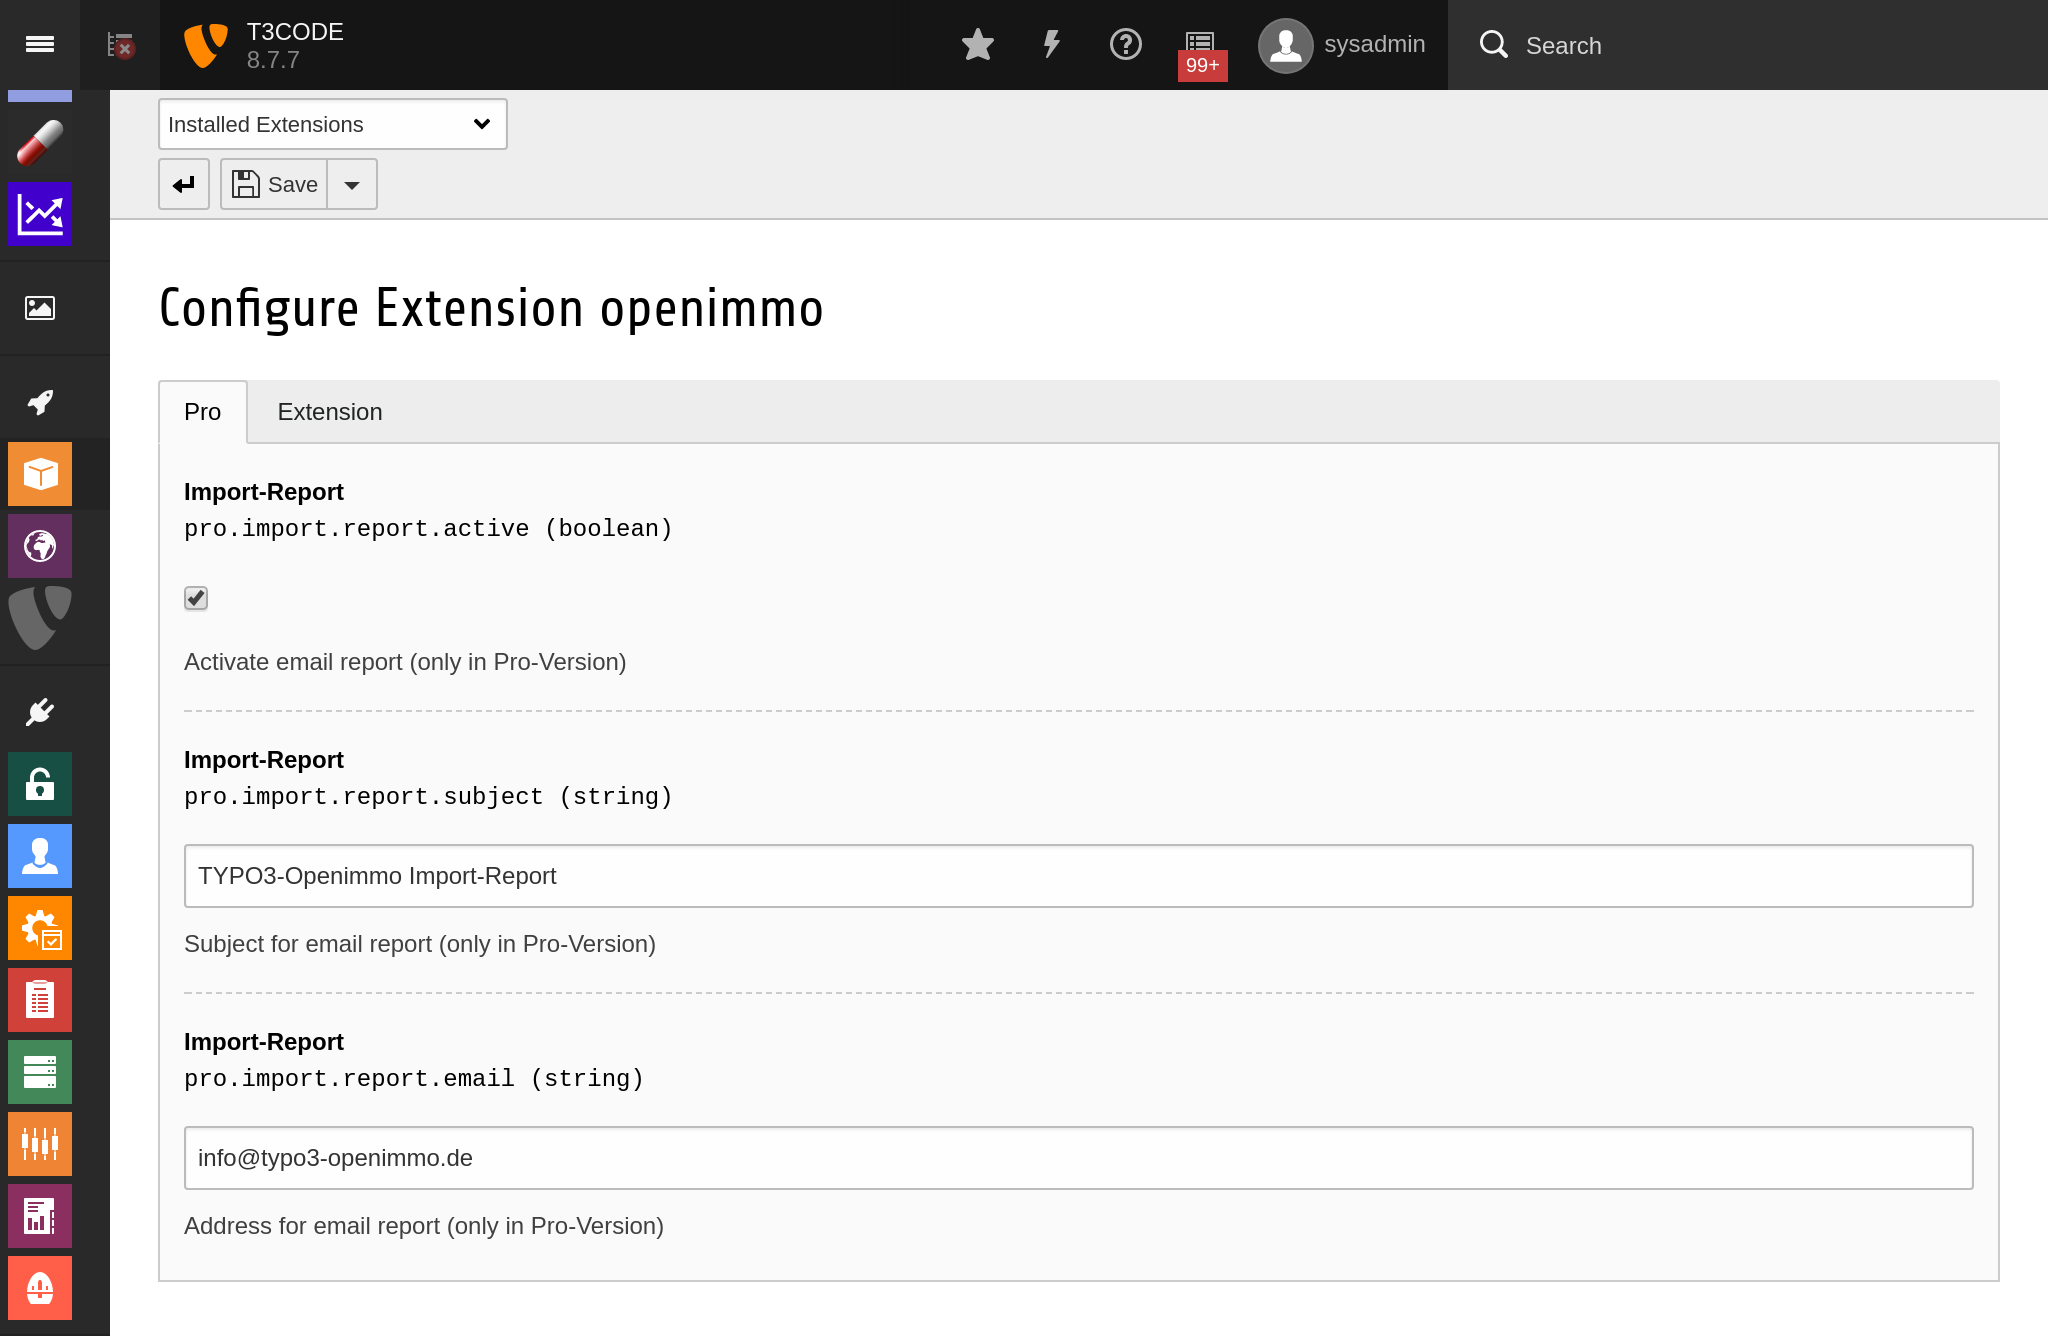Select the Pro tab
The width and height of the screenshot is (2048, 1336).
[202, 411]
